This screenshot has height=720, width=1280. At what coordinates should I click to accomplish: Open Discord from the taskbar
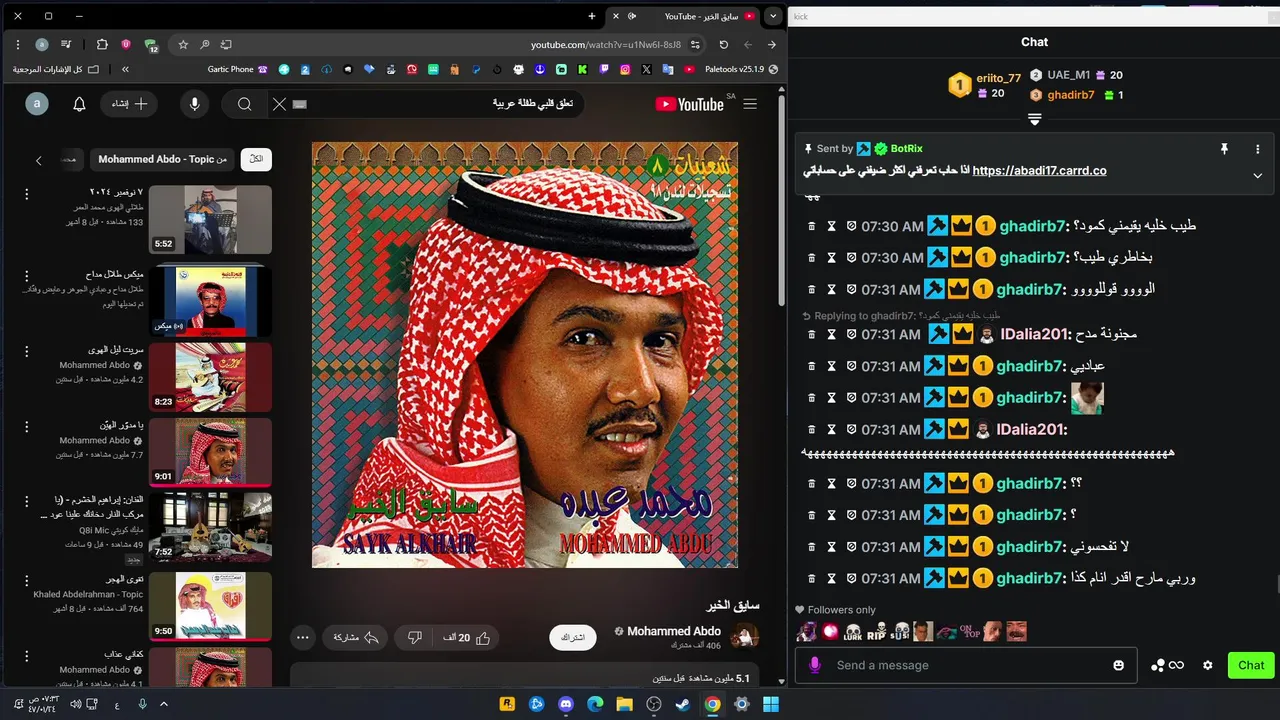point(565,704)
